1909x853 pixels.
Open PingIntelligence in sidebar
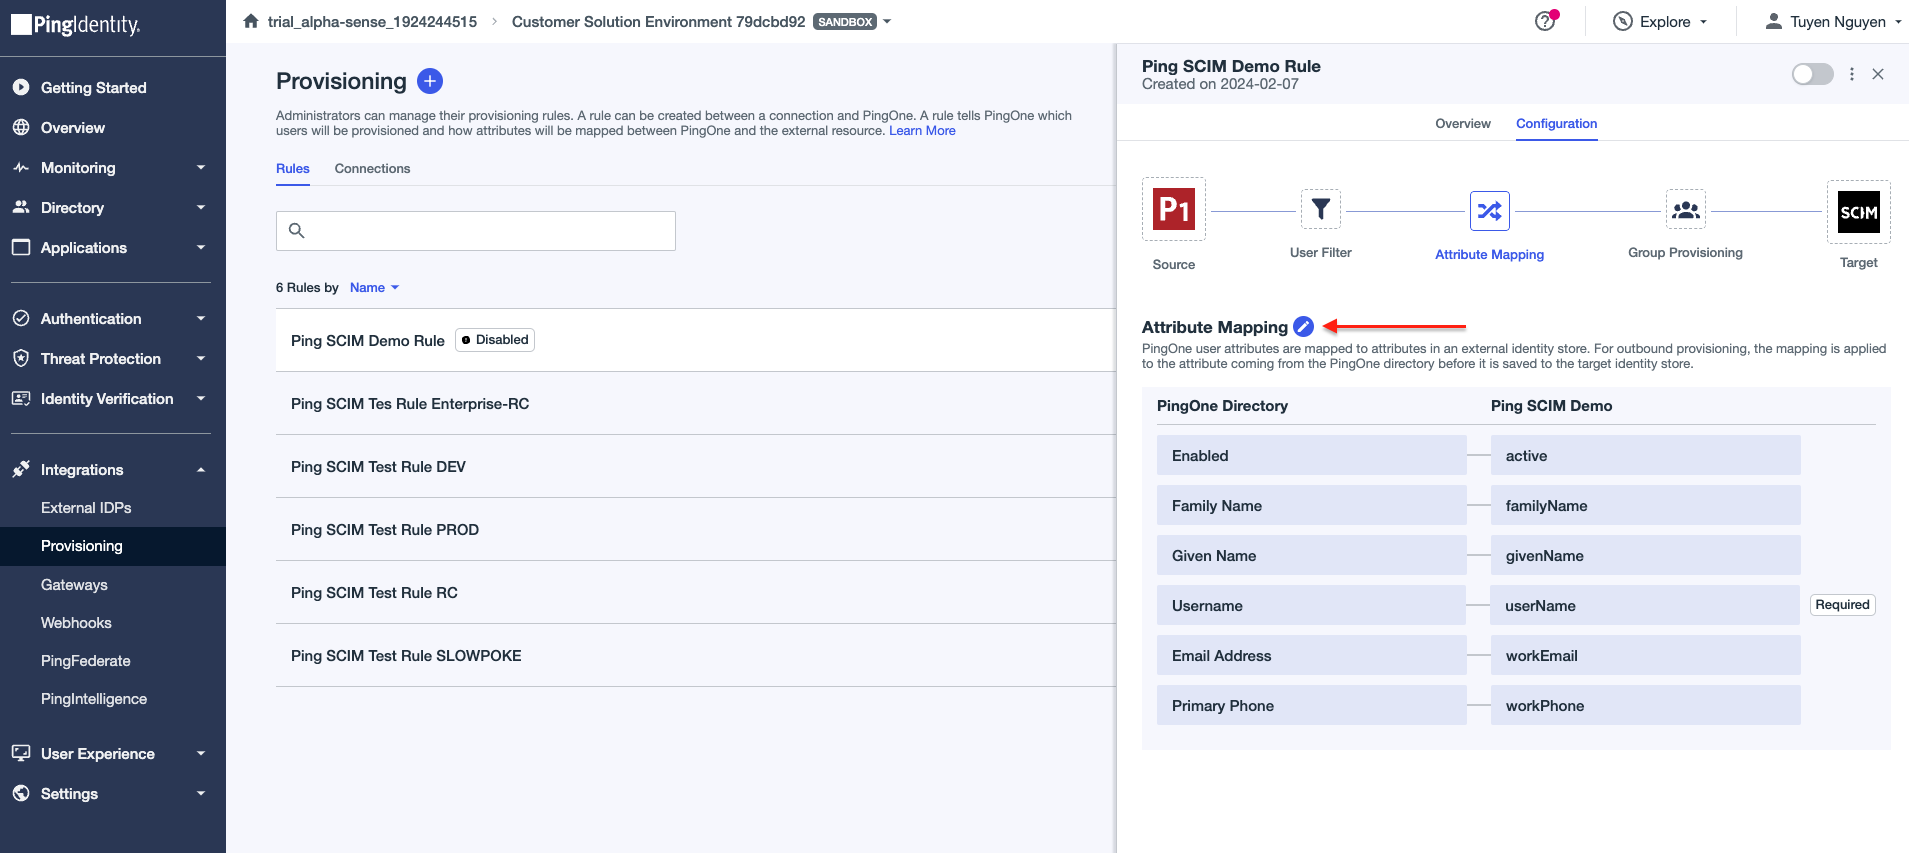(x=94, y=699)
